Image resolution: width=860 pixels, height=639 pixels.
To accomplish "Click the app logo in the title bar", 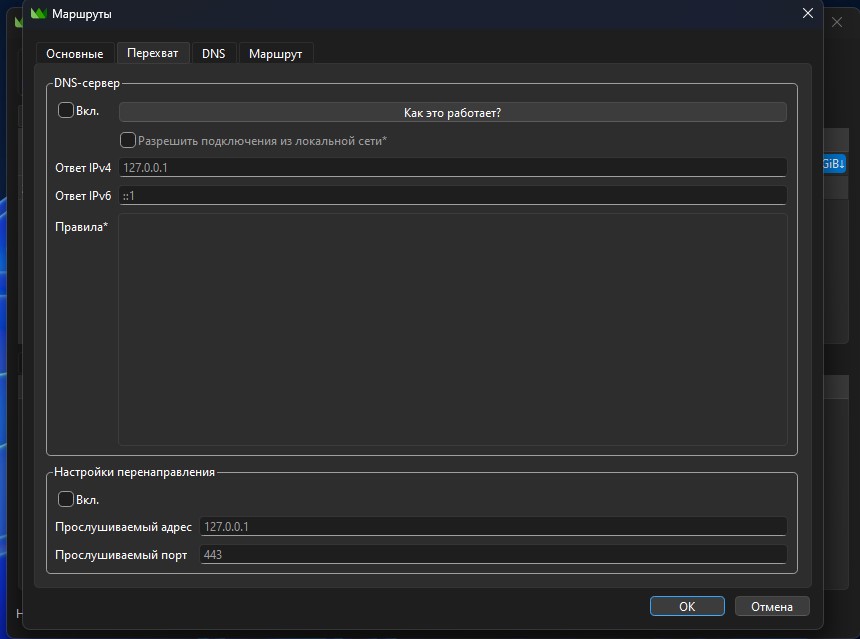I will pos(38,14).
